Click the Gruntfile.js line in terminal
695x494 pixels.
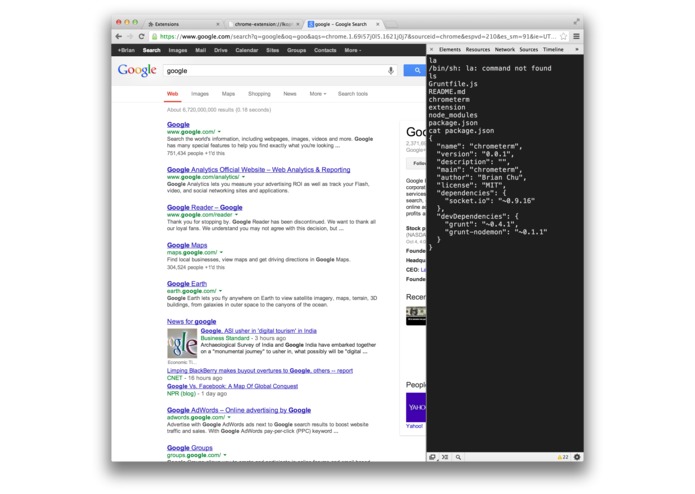[x=453, y=84]
